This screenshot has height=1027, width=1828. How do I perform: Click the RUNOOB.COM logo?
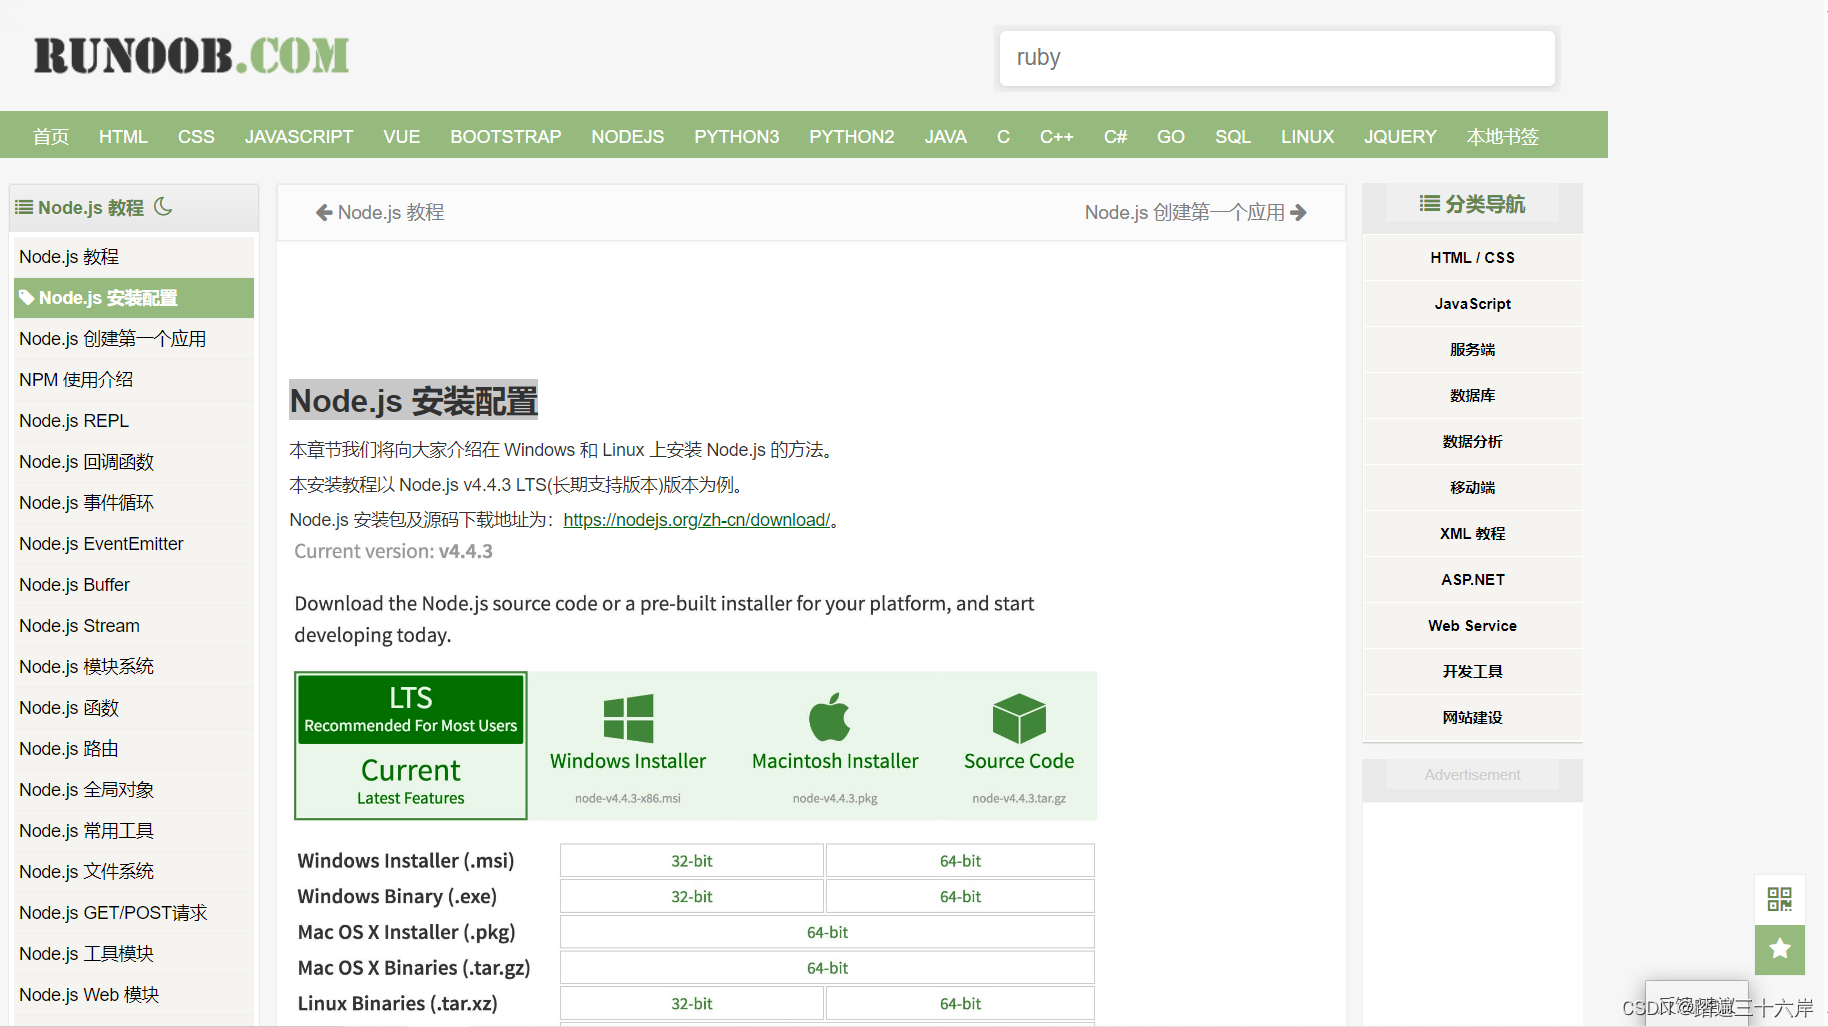click(x=191, y=55)
